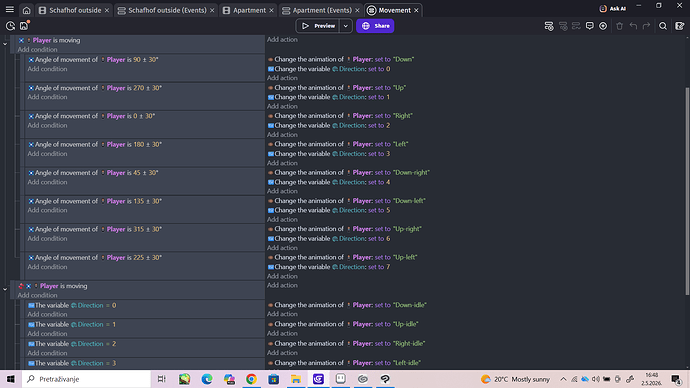Image resolution: width=690 pixels, height=388 pixels.
Task: Select condition The variable Direction = 0
Action: coord(72,305)
